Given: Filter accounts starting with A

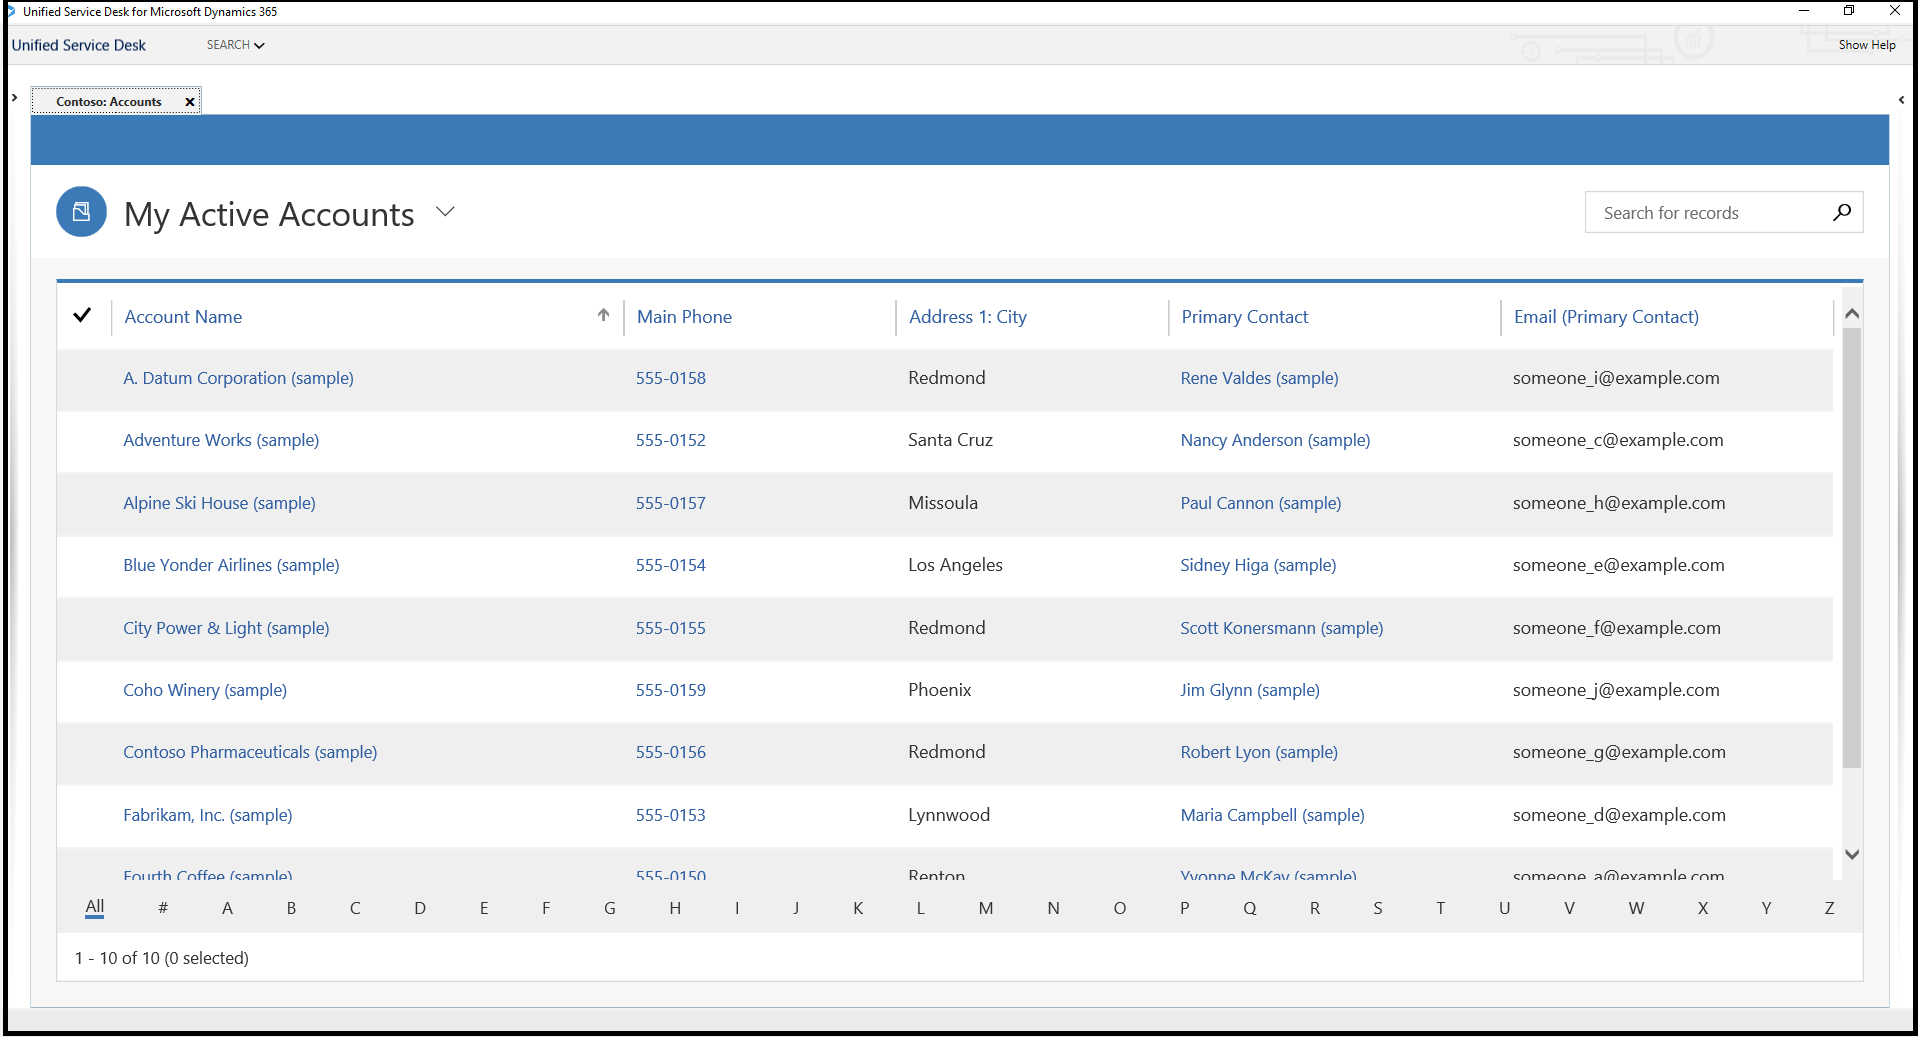Looking at the screenshot, I should 227,908.
